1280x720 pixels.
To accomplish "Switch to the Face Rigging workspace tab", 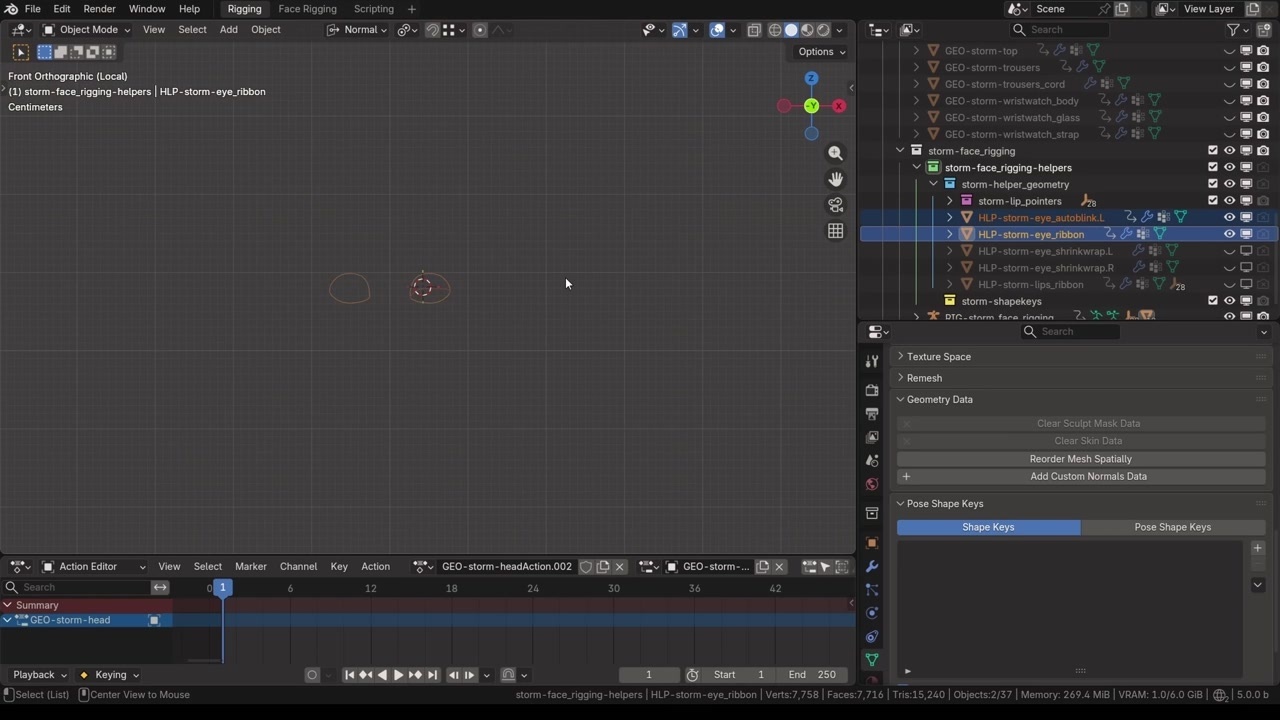I will point(307,9).
